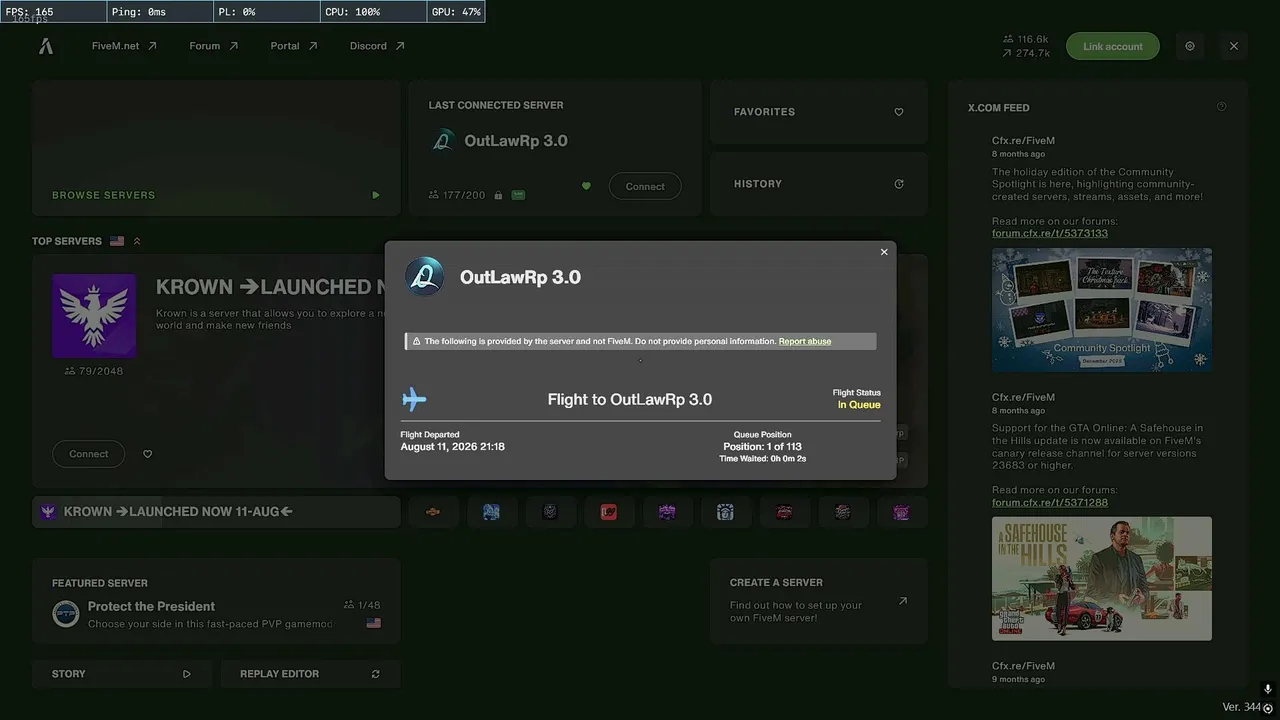Click the history clock icon
The image size is (1280, 720).
(x=899, y=184)
